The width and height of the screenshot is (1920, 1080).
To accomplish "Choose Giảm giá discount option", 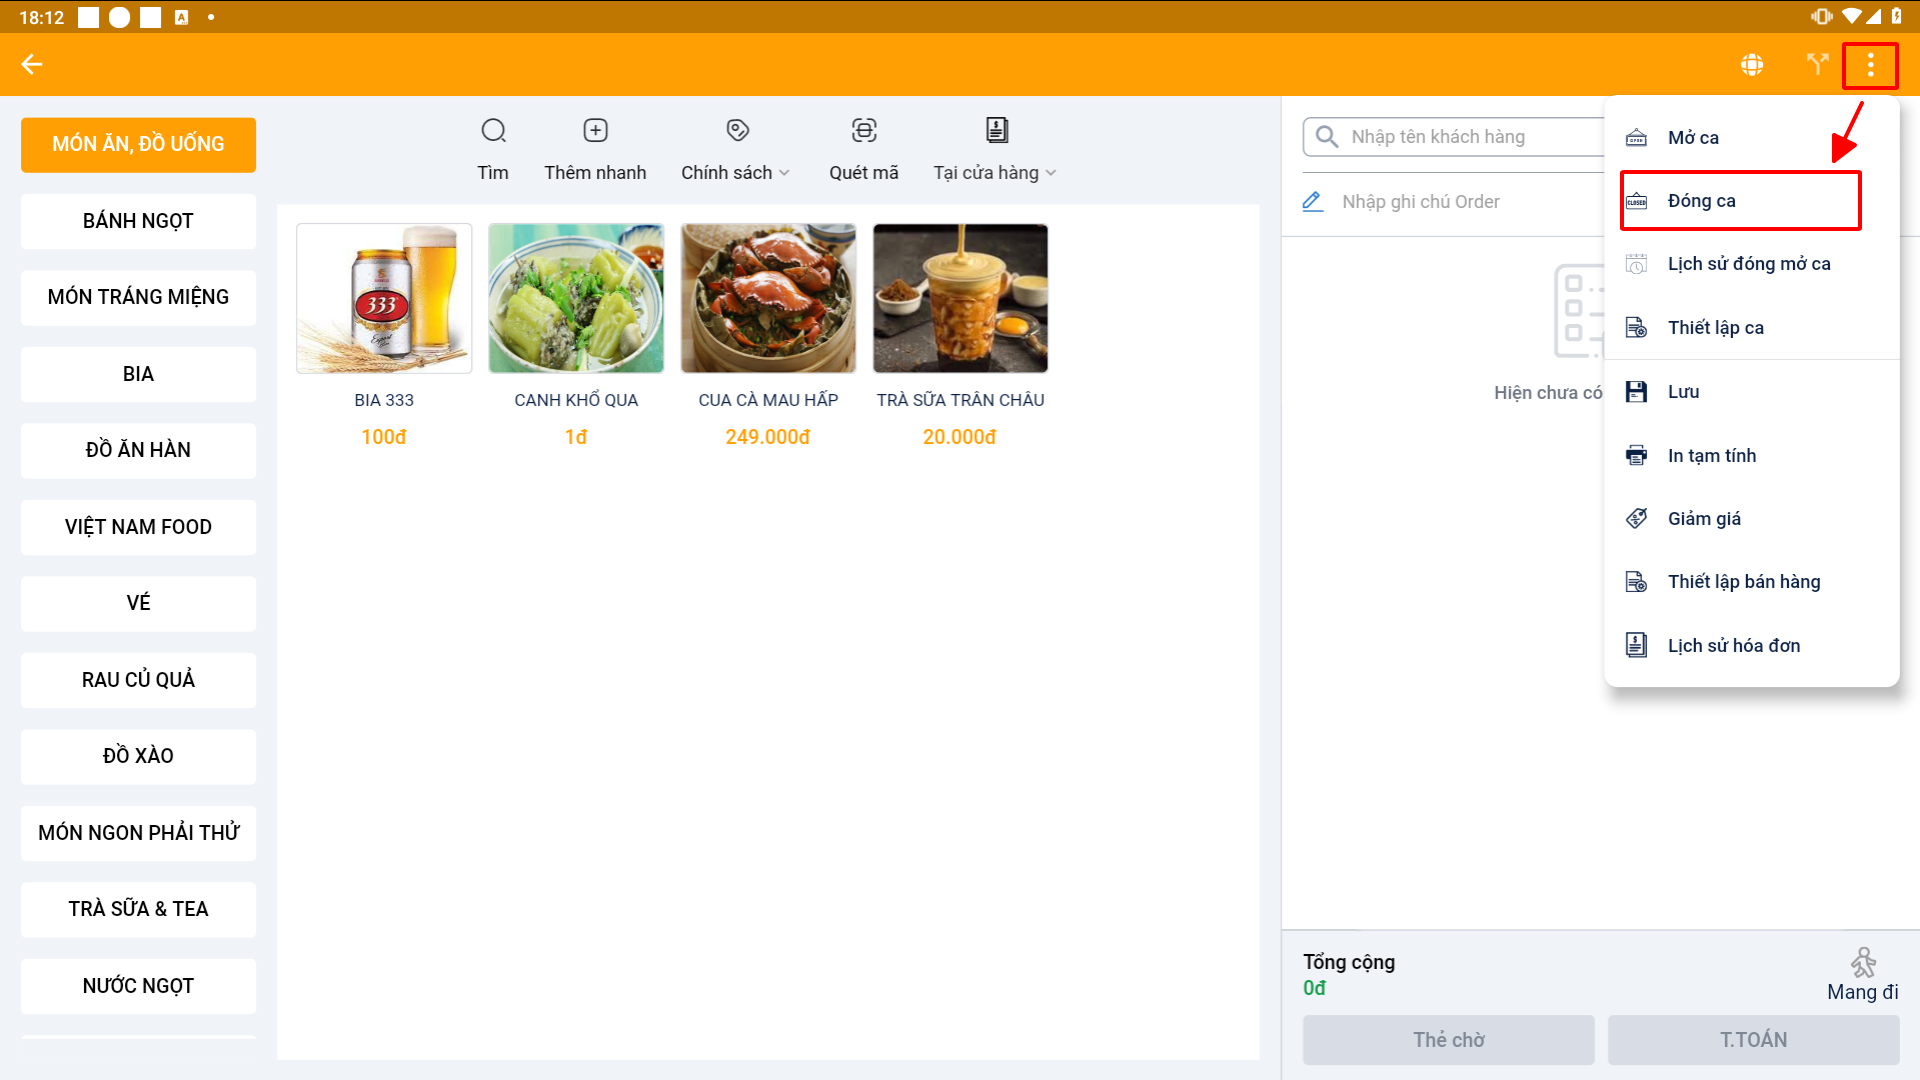I will 1704,519.
